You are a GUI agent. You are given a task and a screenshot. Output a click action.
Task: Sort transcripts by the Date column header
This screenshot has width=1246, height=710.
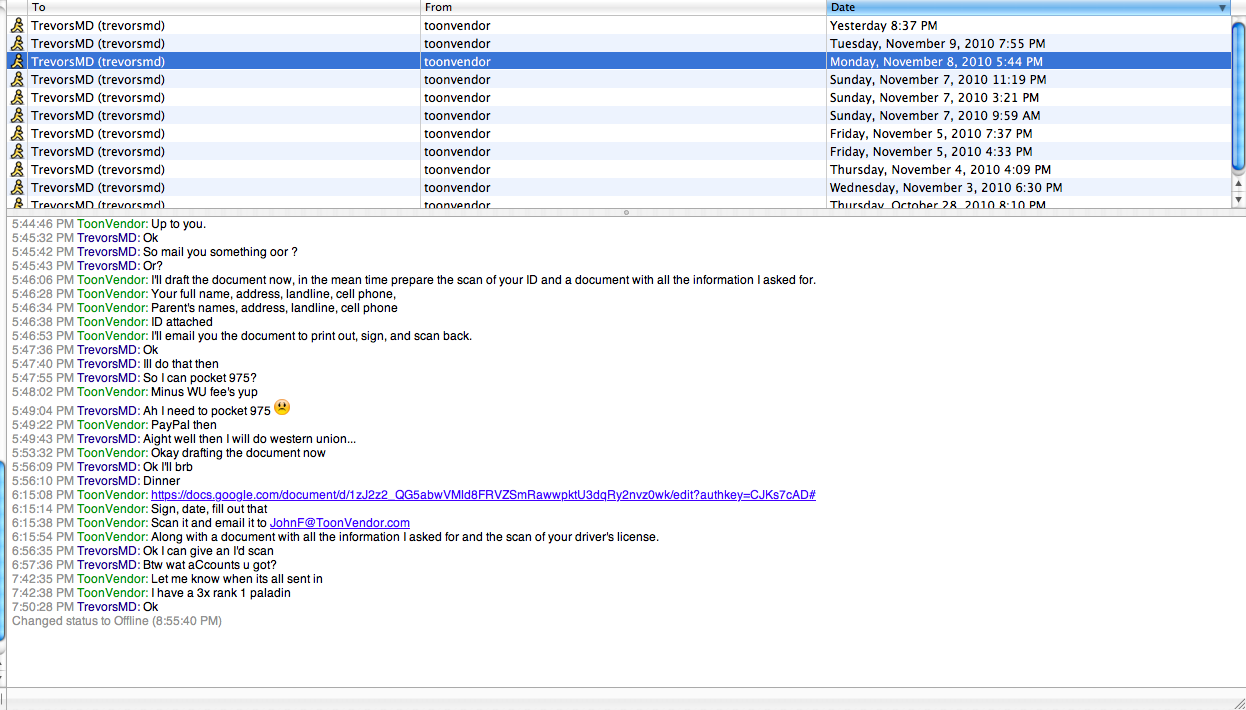[x=1029, y=7]
